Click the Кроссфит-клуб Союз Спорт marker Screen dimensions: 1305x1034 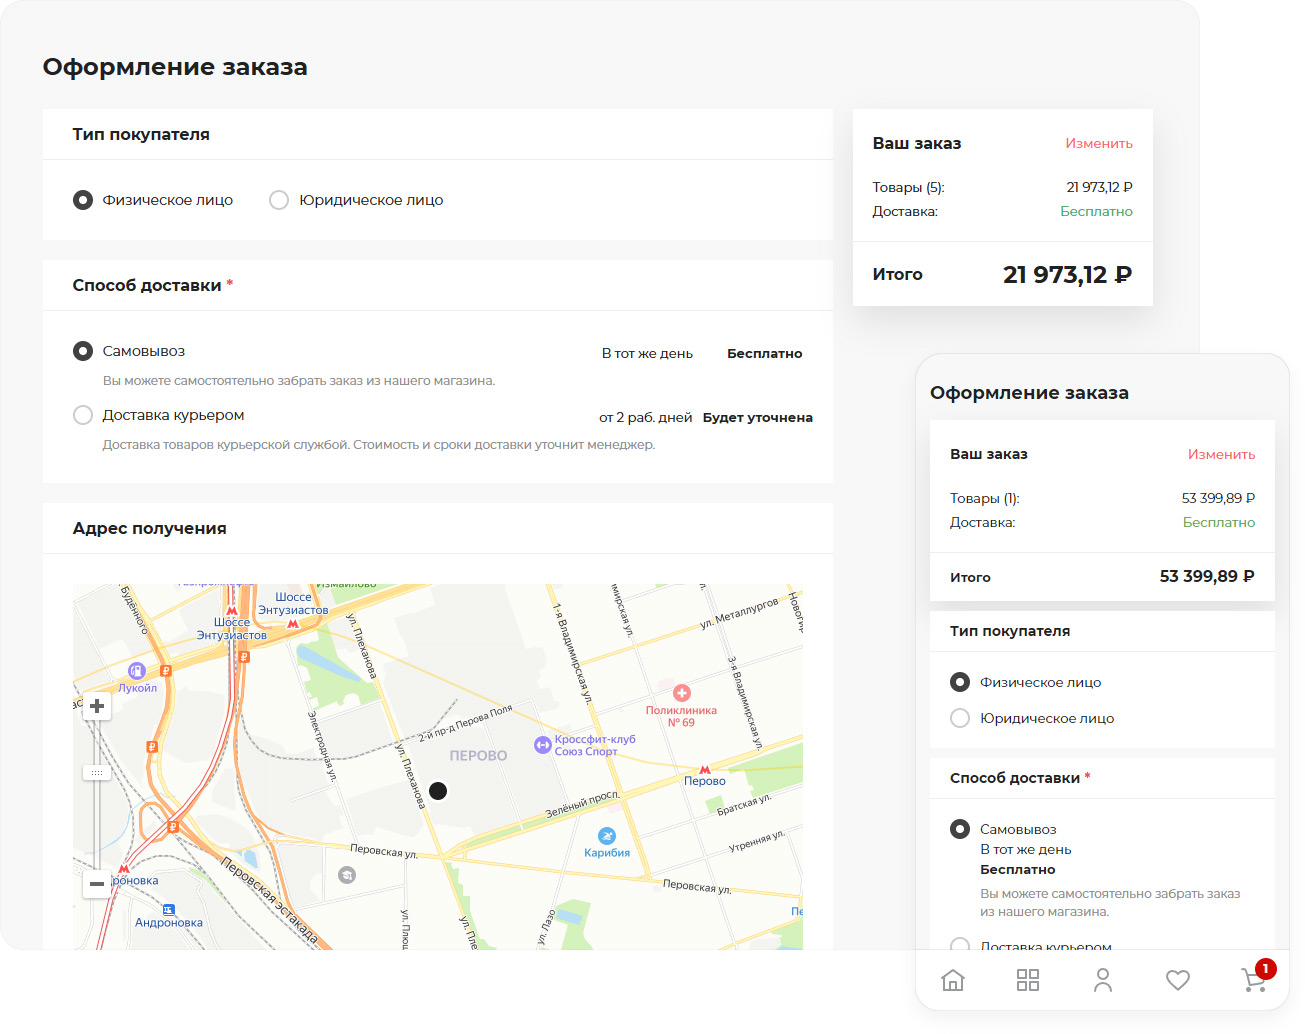(543, 745)
